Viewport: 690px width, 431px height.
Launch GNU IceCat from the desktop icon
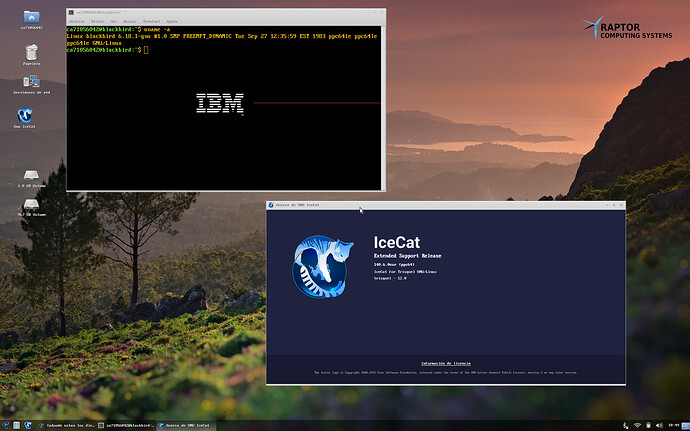[25, 116]
